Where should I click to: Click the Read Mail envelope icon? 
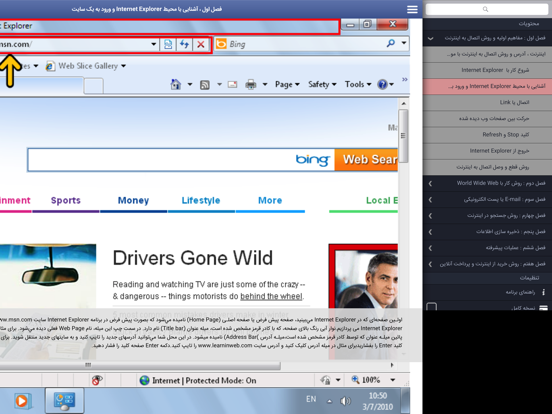[232, 84]
